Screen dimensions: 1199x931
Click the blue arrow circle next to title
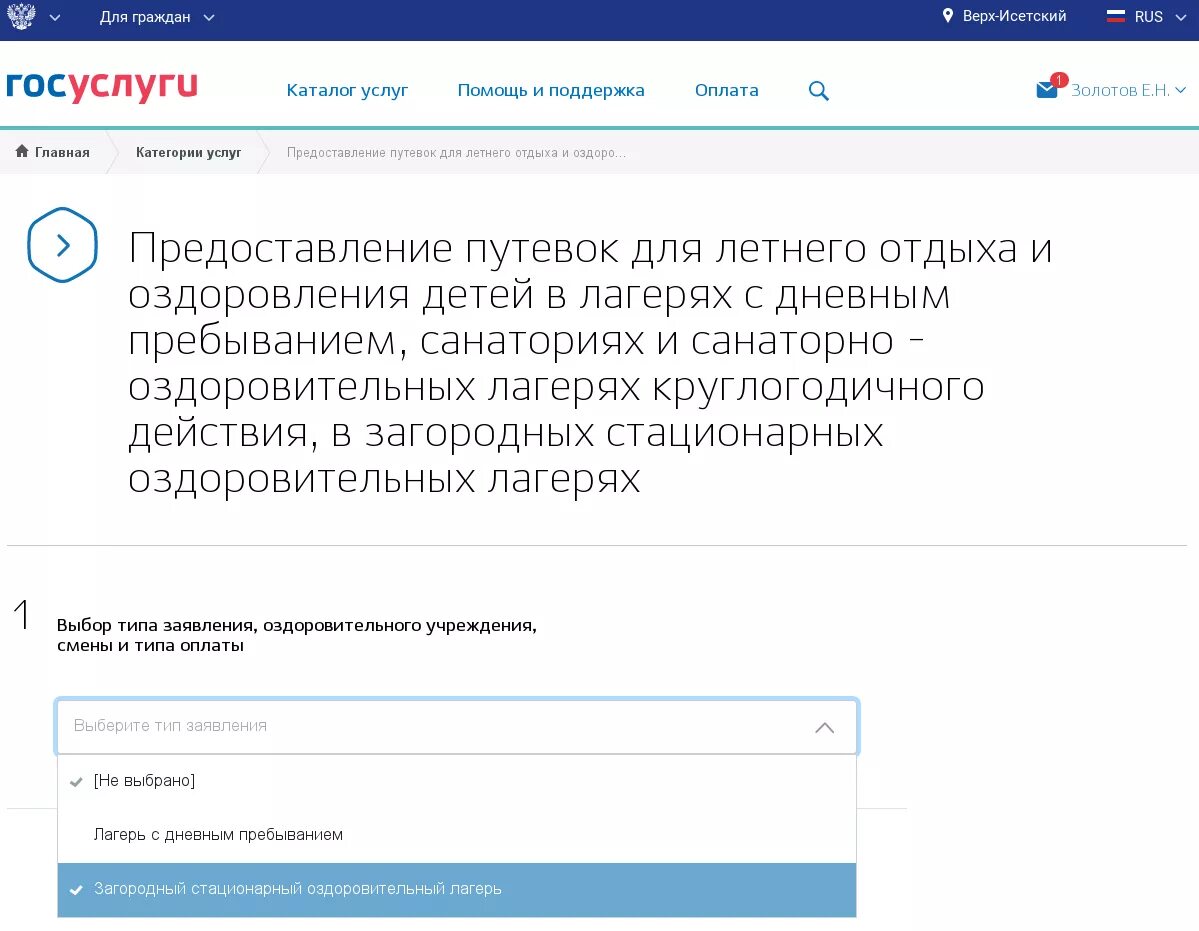click(62, 245)
